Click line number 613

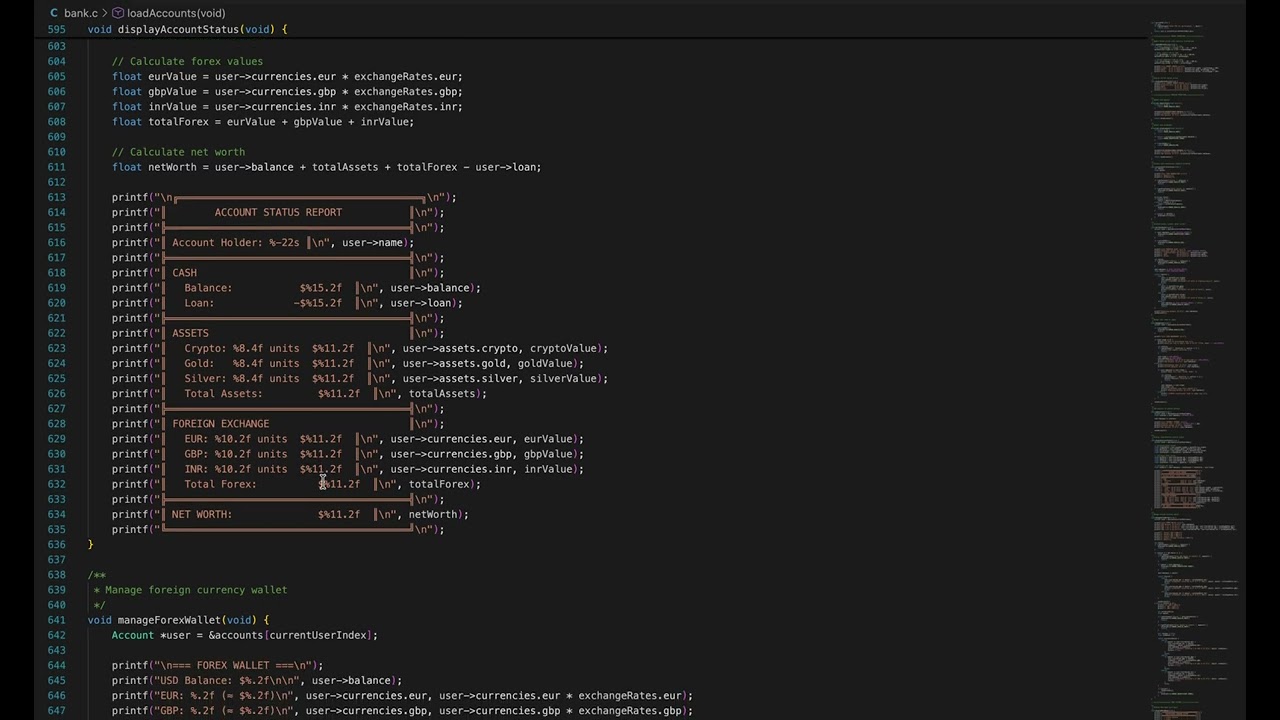[56, 197]
